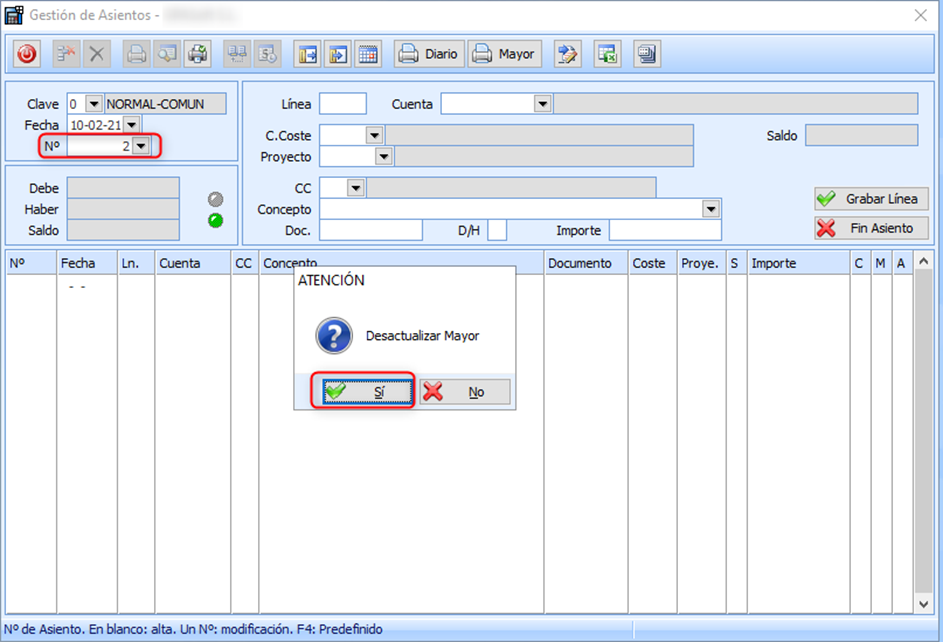Click the Importe input field

pyautogui.click(x=665, y=230)
